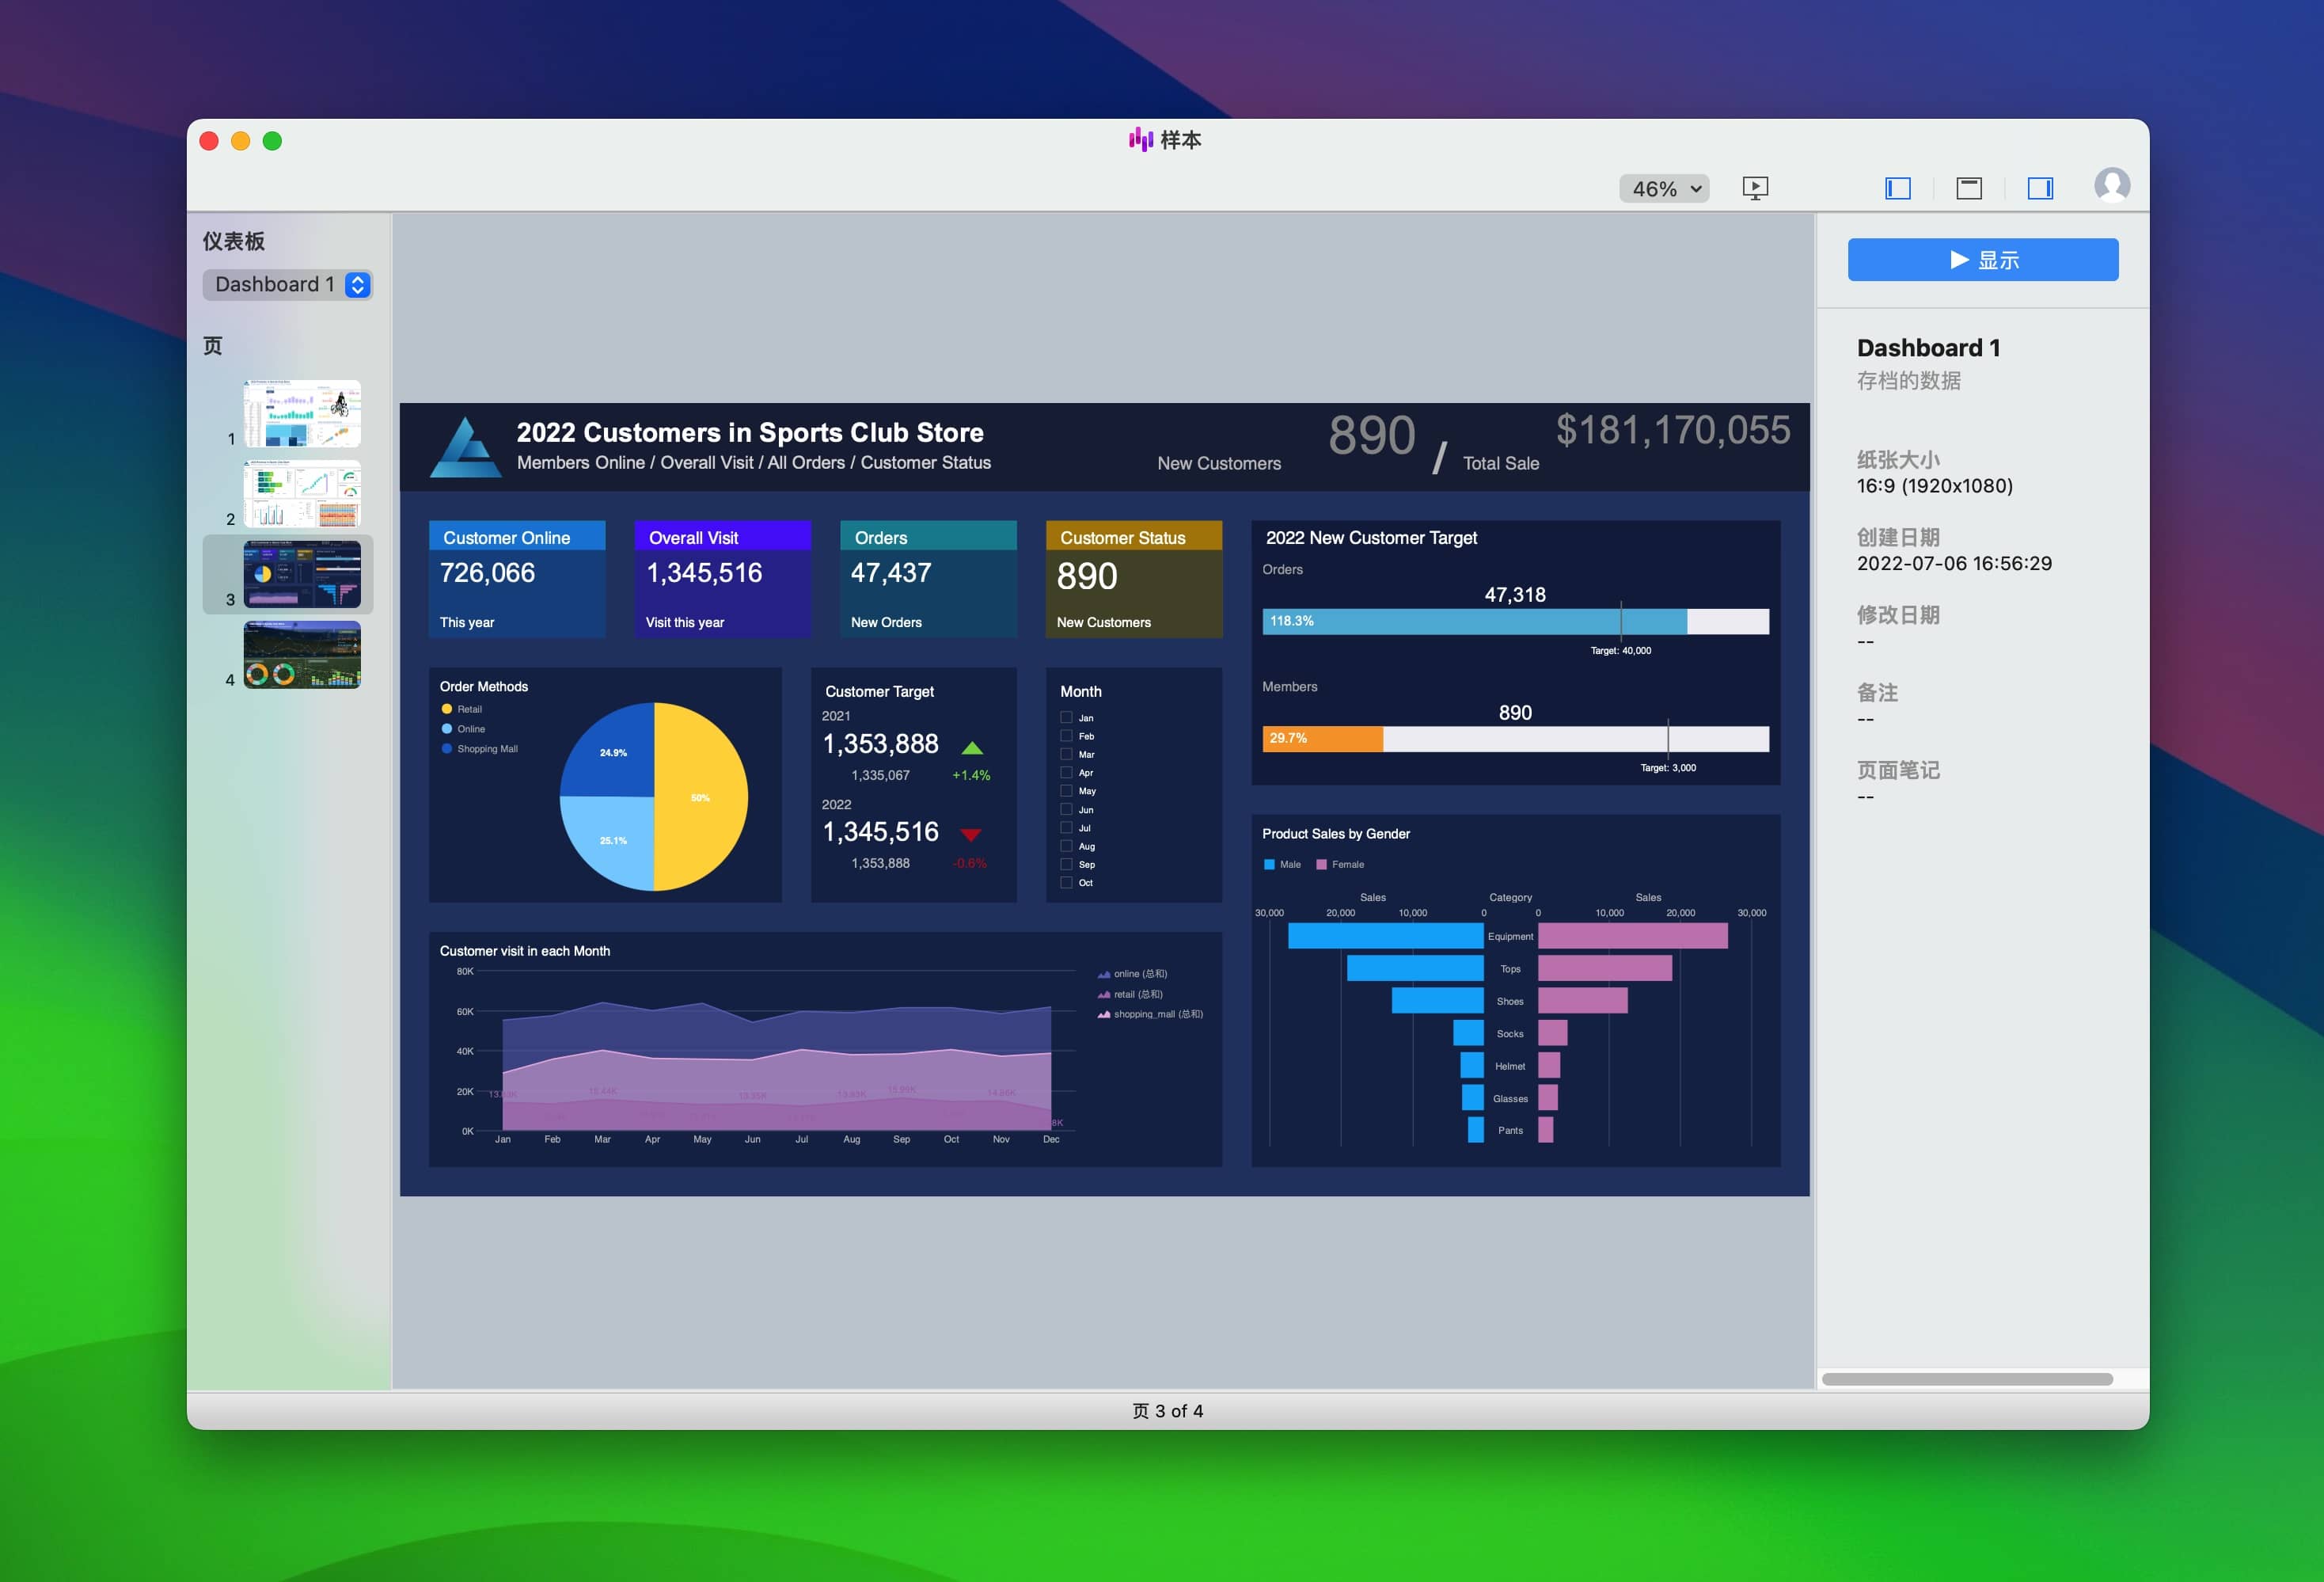
Task: Open the Dashboard 1 selector dropdown
Action: [x=288, y=285]
